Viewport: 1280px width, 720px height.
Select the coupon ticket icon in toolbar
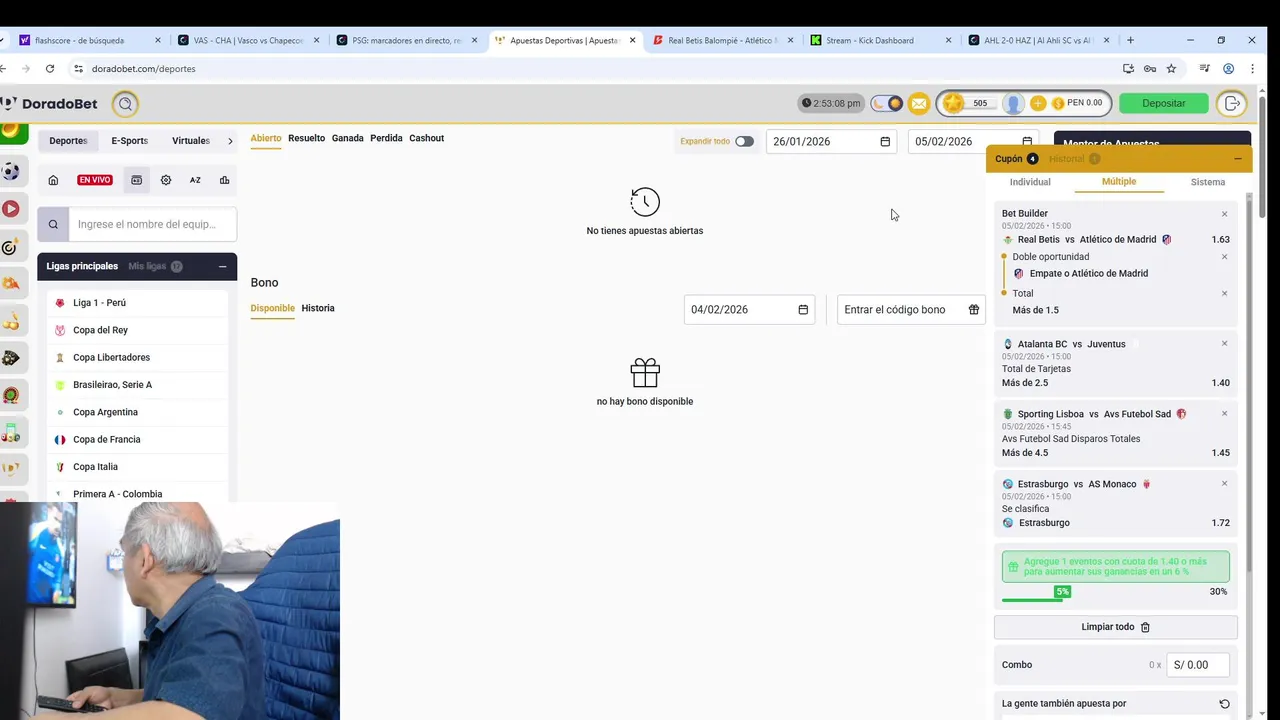click(x=137, y=180)
